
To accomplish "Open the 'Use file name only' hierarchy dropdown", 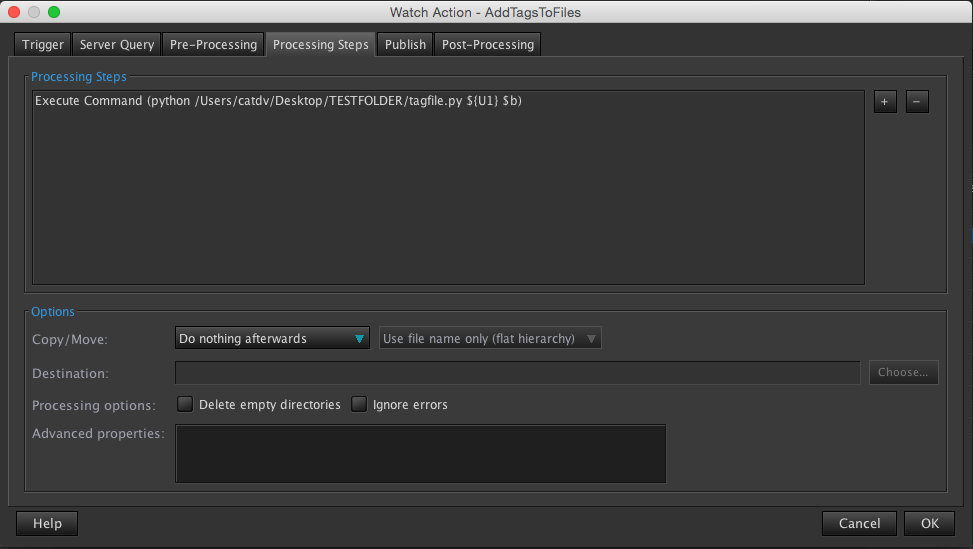I will coord(490,339).
